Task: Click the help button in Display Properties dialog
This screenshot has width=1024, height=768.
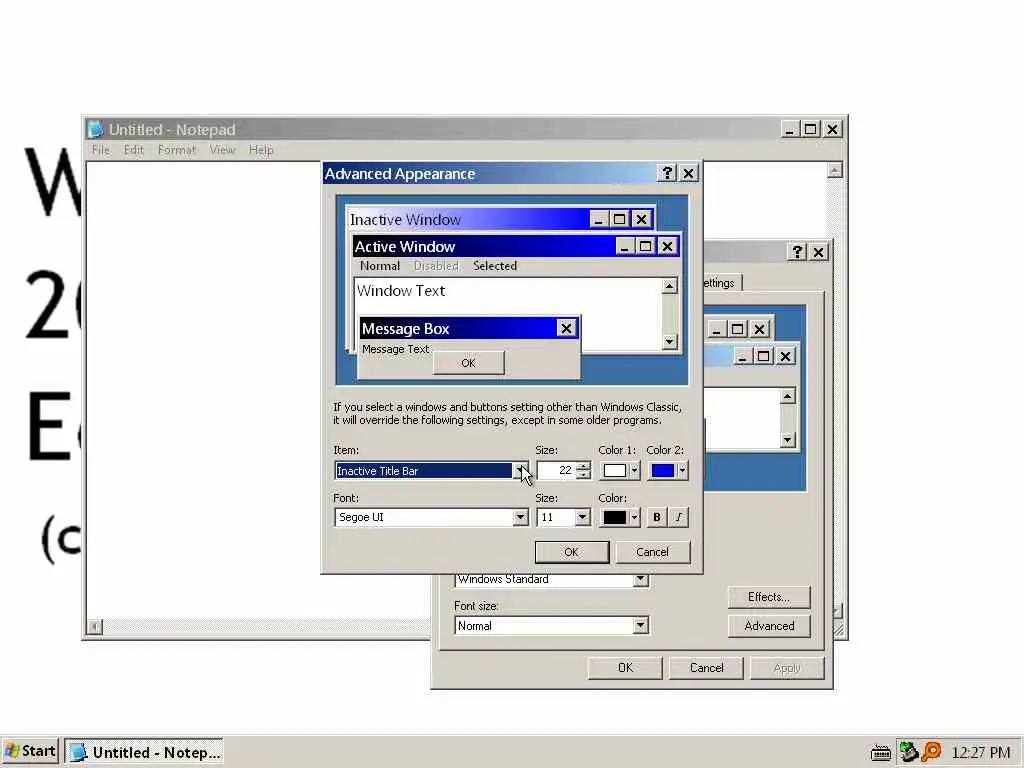Action: pos(797,252)
